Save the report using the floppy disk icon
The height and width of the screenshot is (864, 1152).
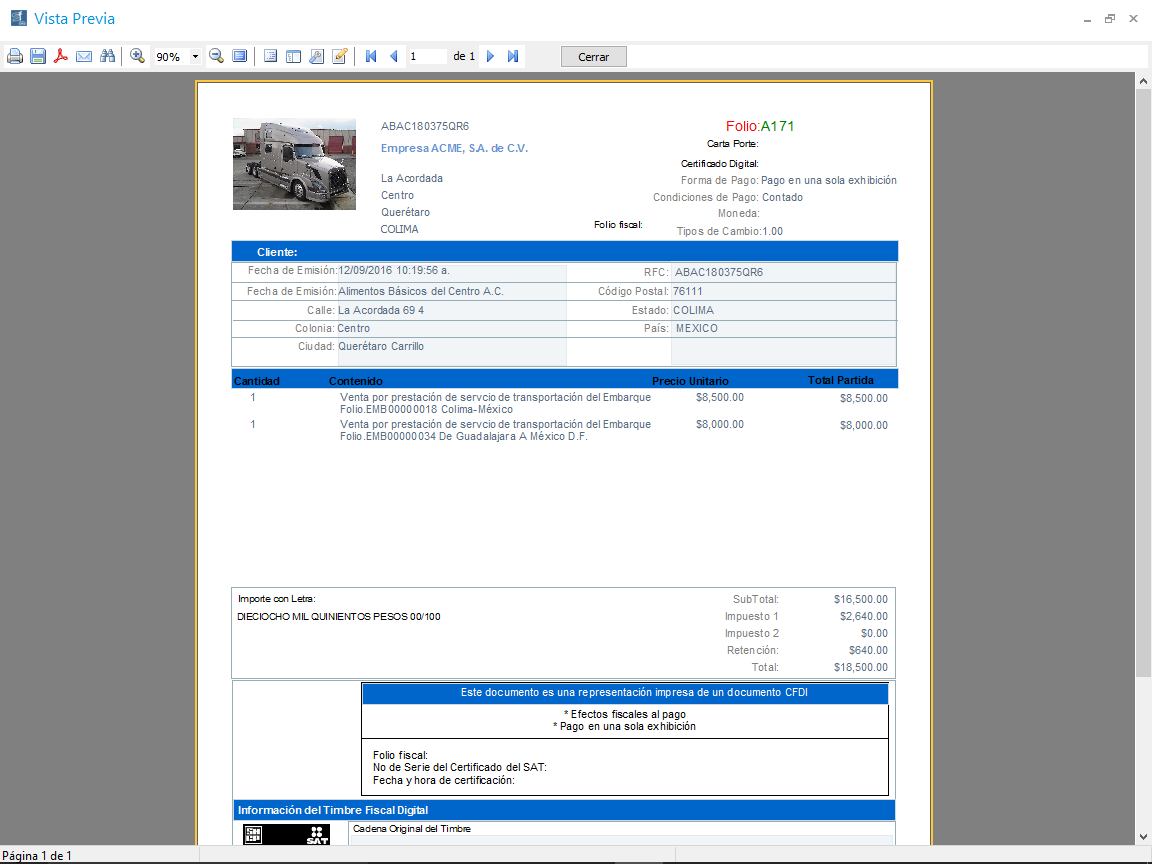point(38,57)
